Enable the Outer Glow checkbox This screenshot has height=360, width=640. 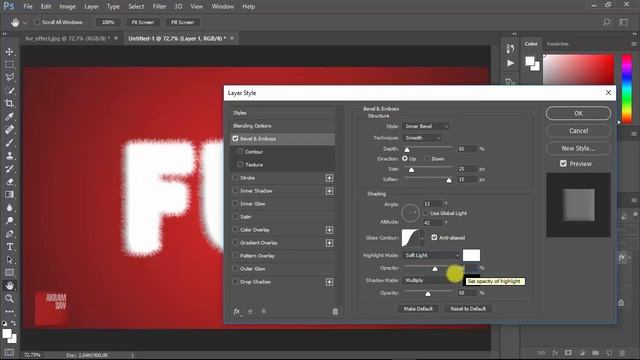coord(235,269)
